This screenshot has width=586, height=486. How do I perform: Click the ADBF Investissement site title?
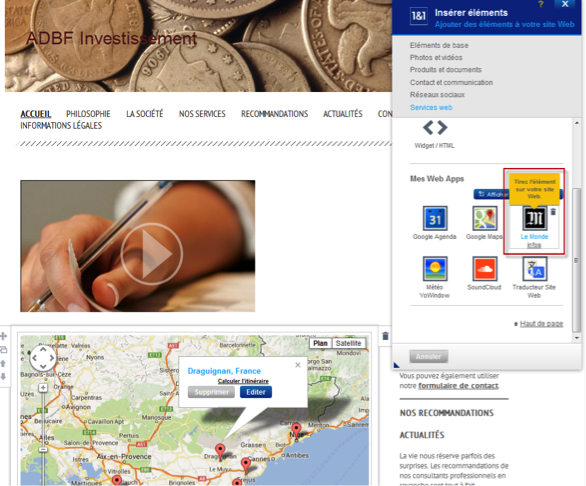111,39
